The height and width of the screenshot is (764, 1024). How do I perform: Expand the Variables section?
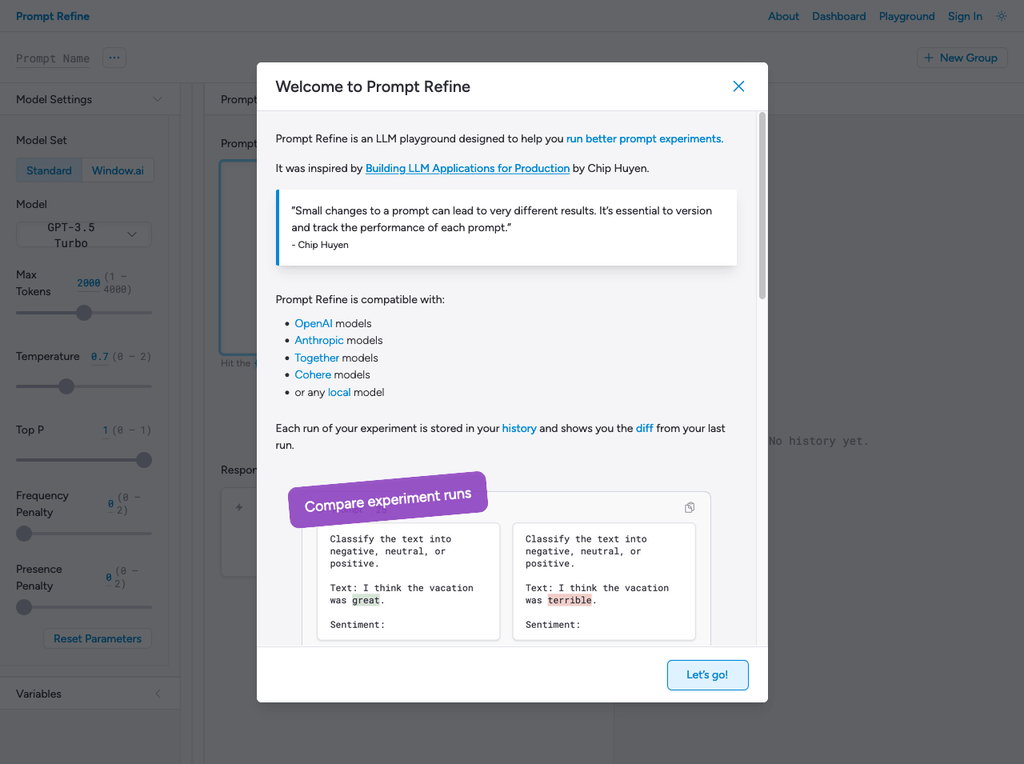click(x=157, y=693)
